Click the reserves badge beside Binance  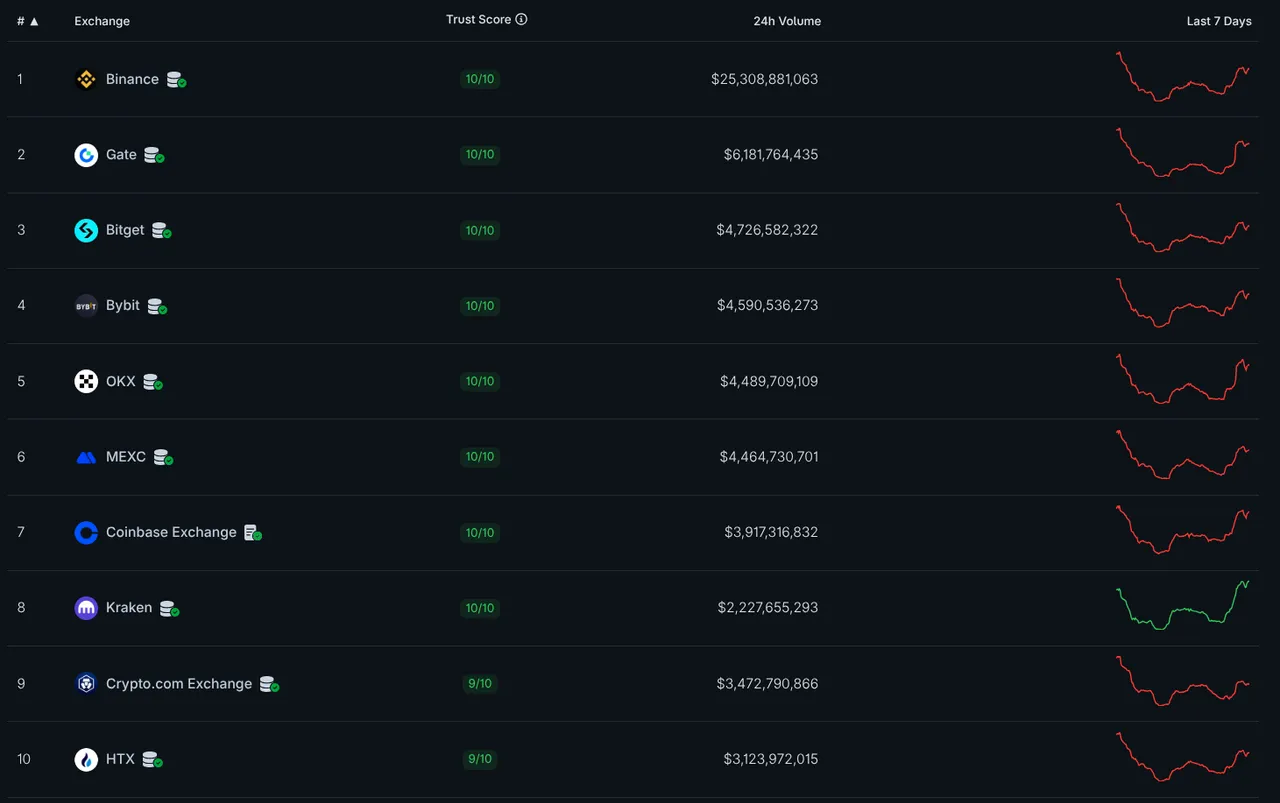[176, 80]
